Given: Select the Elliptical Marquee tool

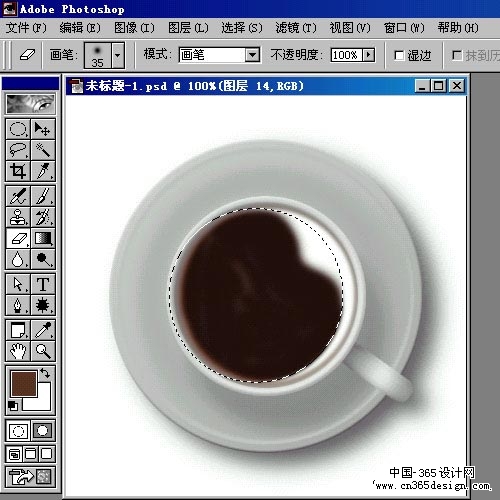Looking at the screenshot, I should click(18, 129).
